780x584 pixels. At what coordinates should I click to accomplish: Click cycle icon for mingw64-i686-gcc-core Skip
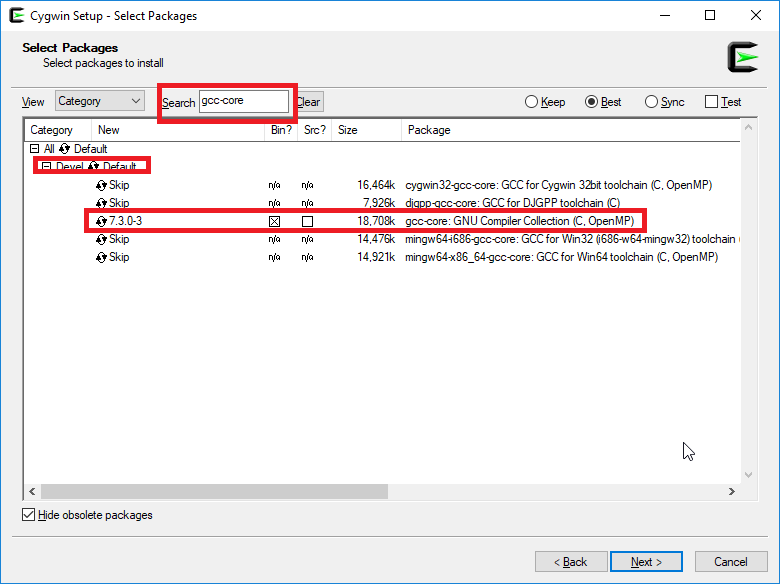[x=101, y=240]
